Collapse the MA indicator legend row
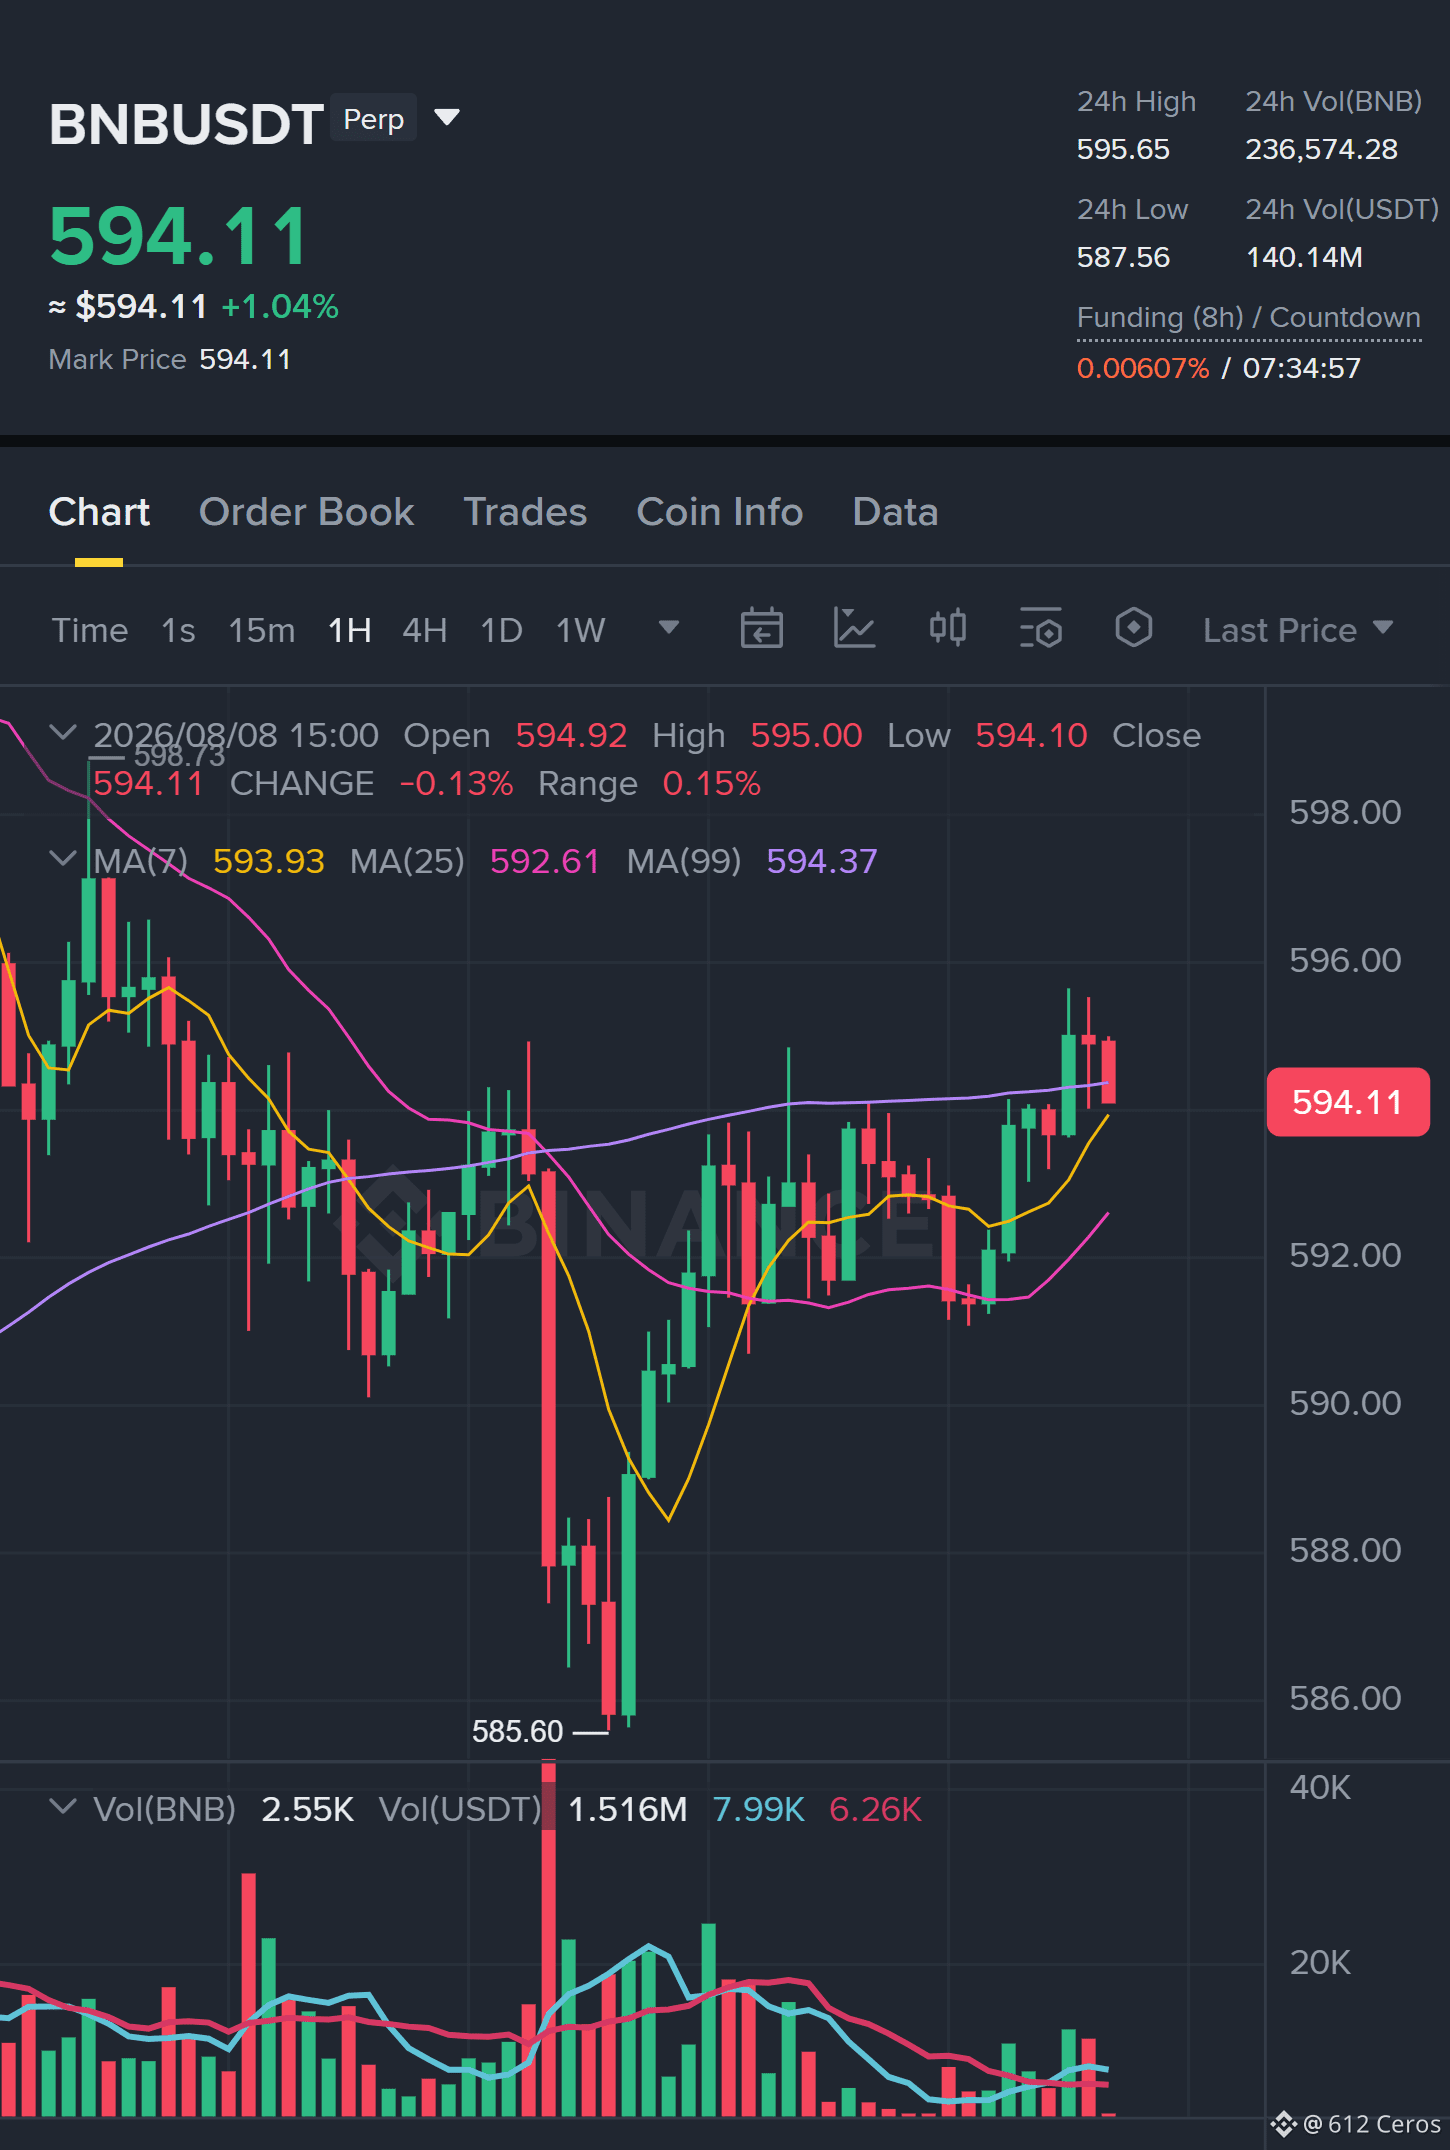The image size is (1450, 2150). click(x=63, y=858)
